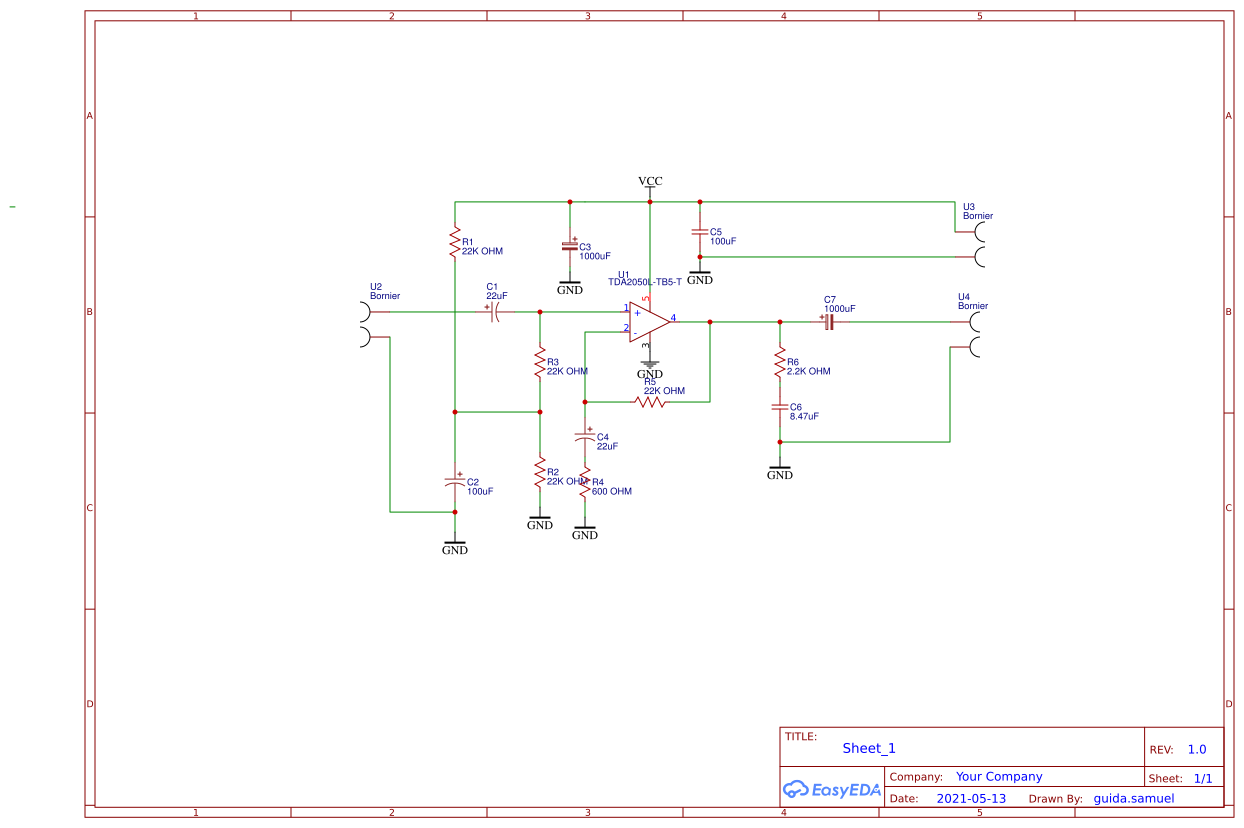Select the GND symbol below C5
The width and height of the screenshot is (1244, 828).
point(700,273)
